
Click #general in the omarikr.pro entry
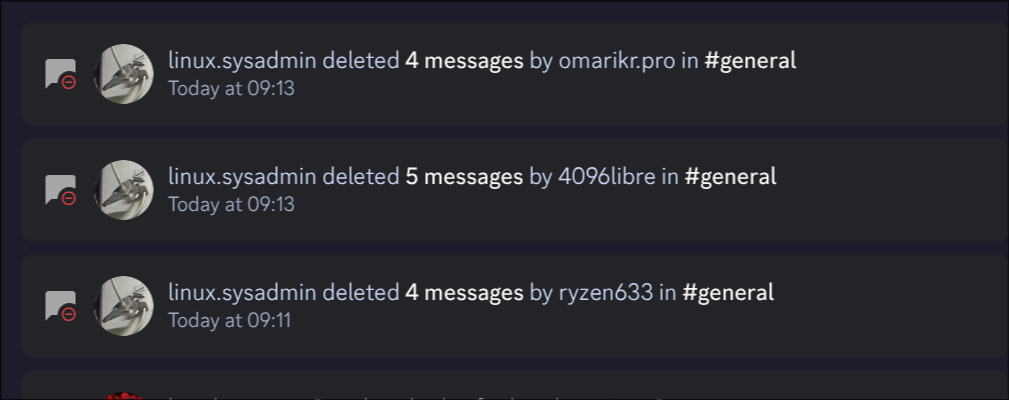[750, 61]
